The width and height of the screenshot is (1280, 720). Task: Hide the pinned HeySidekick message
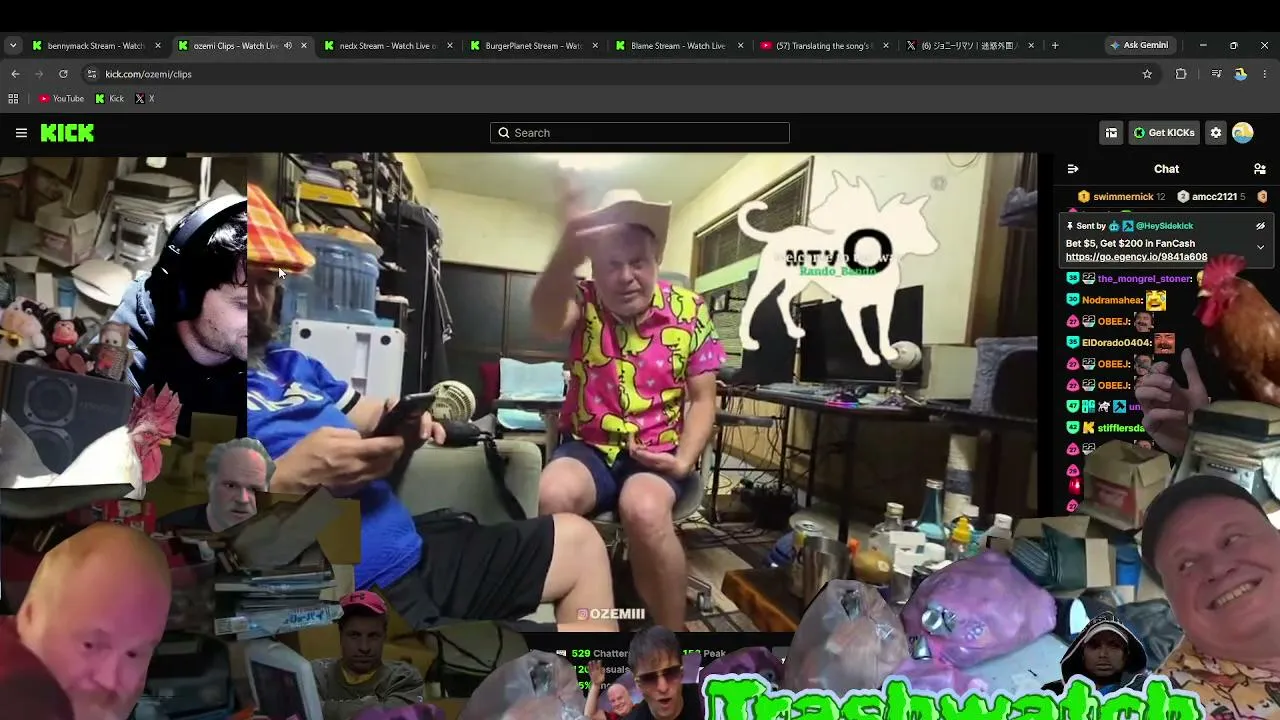click(1260, 226)
